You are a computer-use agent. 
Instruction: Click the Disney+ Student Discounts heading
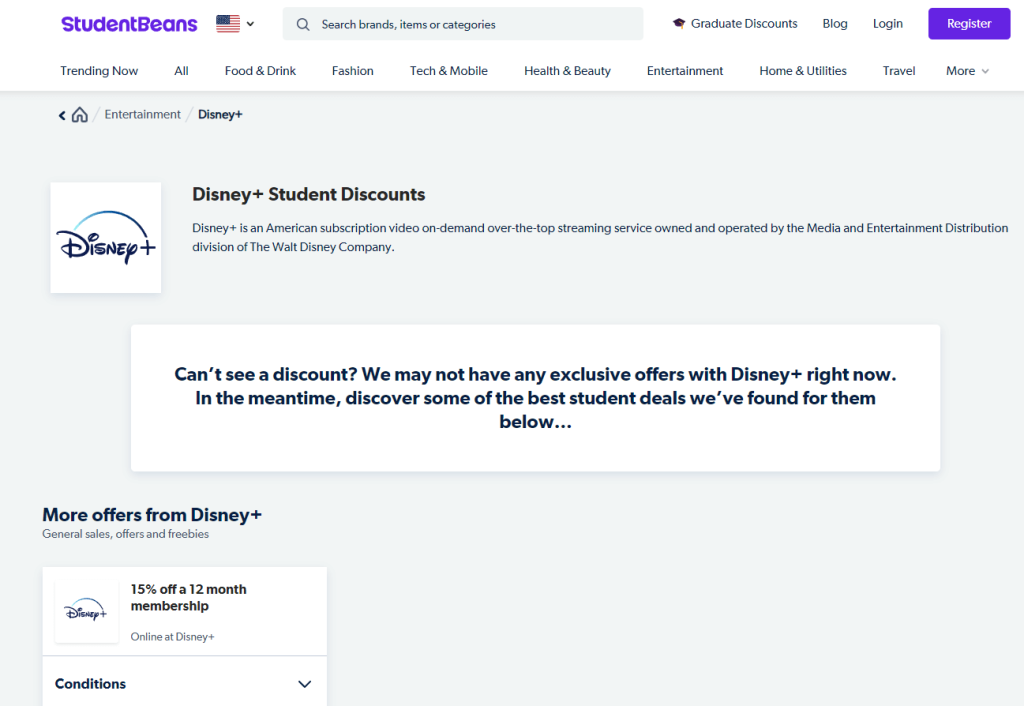pos(308,194)
